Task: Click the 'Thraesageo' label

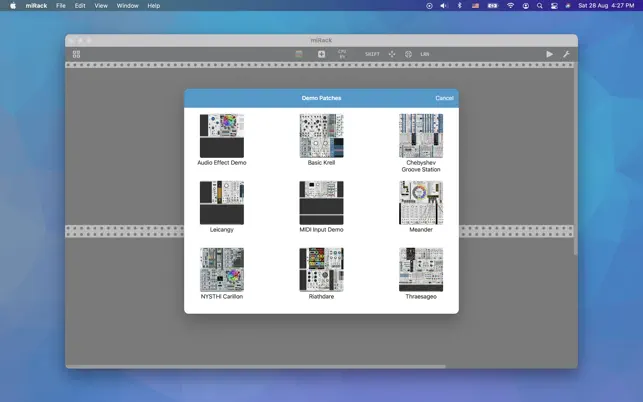Action: coord(421,297)
